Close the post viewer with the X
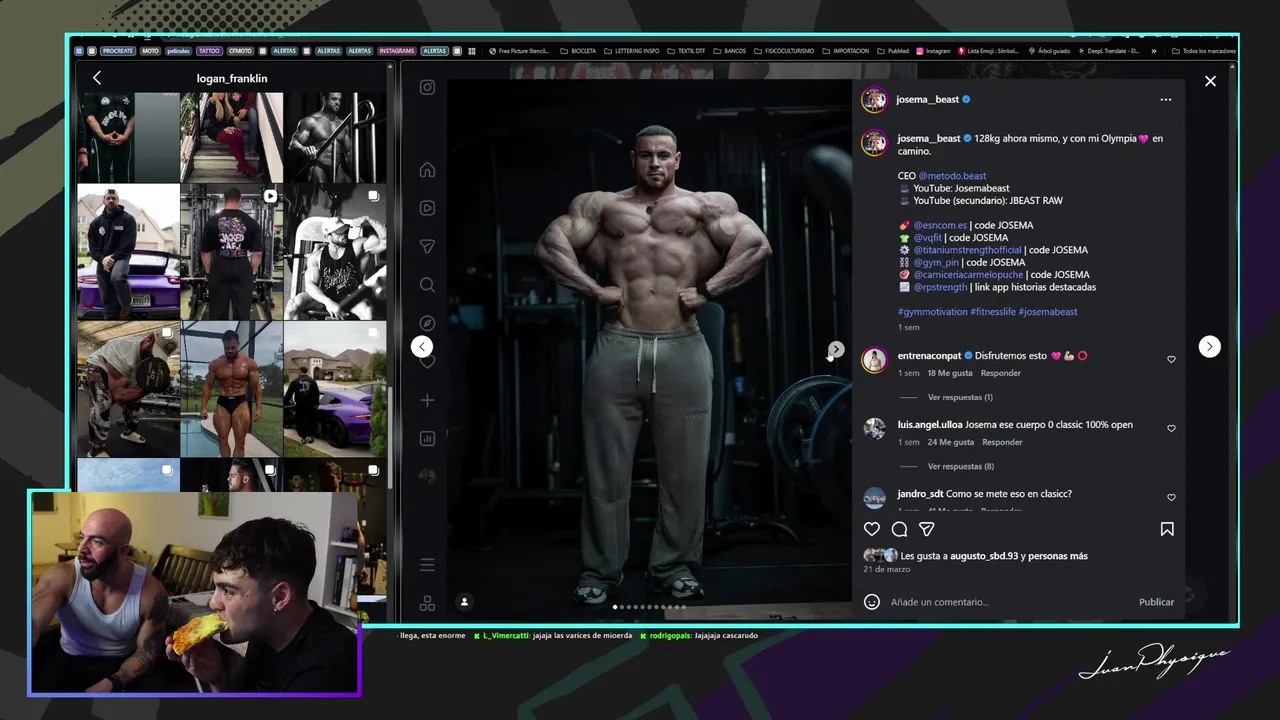The image size is (1280, 720). click(x=1210, y=81)
